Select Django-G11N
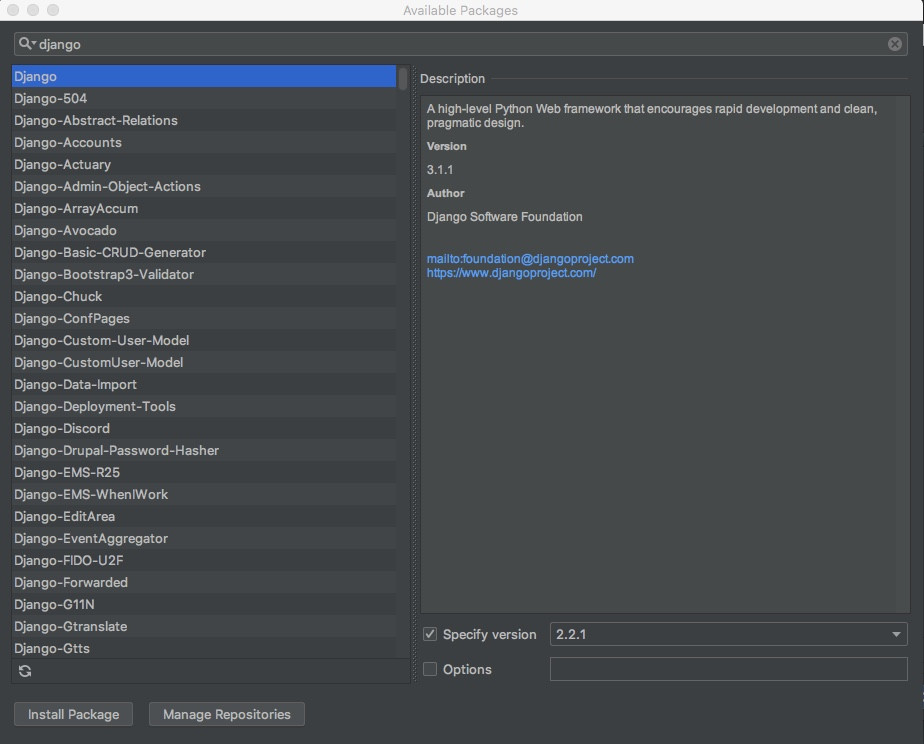Viewport: 924px width, 744px height. 204,604
